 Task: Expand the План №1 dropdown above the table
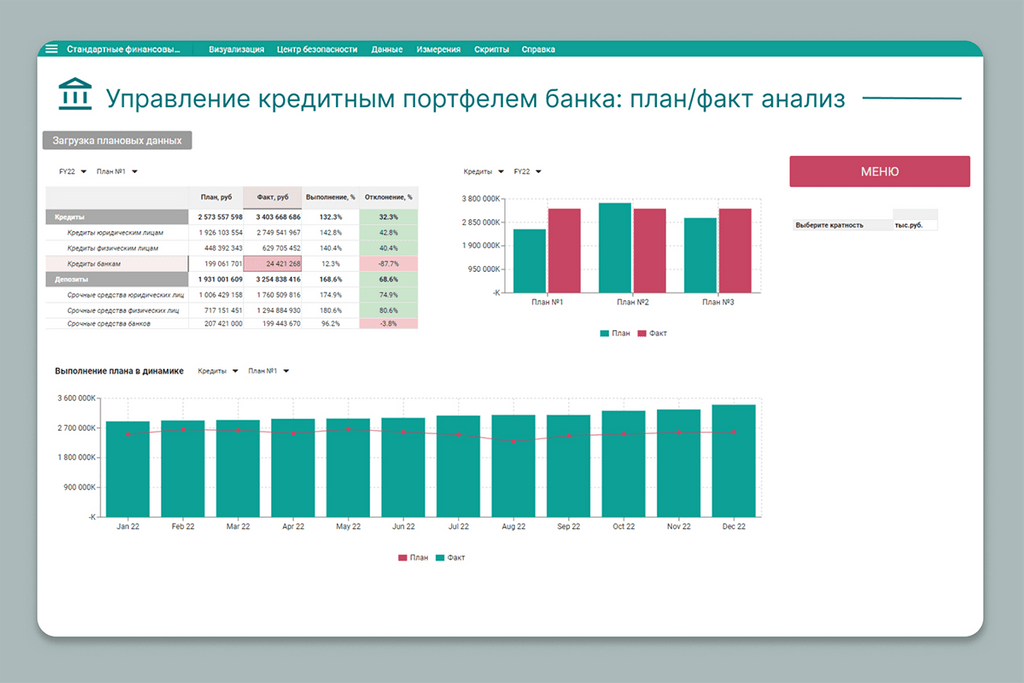click(x=117, y=171)
